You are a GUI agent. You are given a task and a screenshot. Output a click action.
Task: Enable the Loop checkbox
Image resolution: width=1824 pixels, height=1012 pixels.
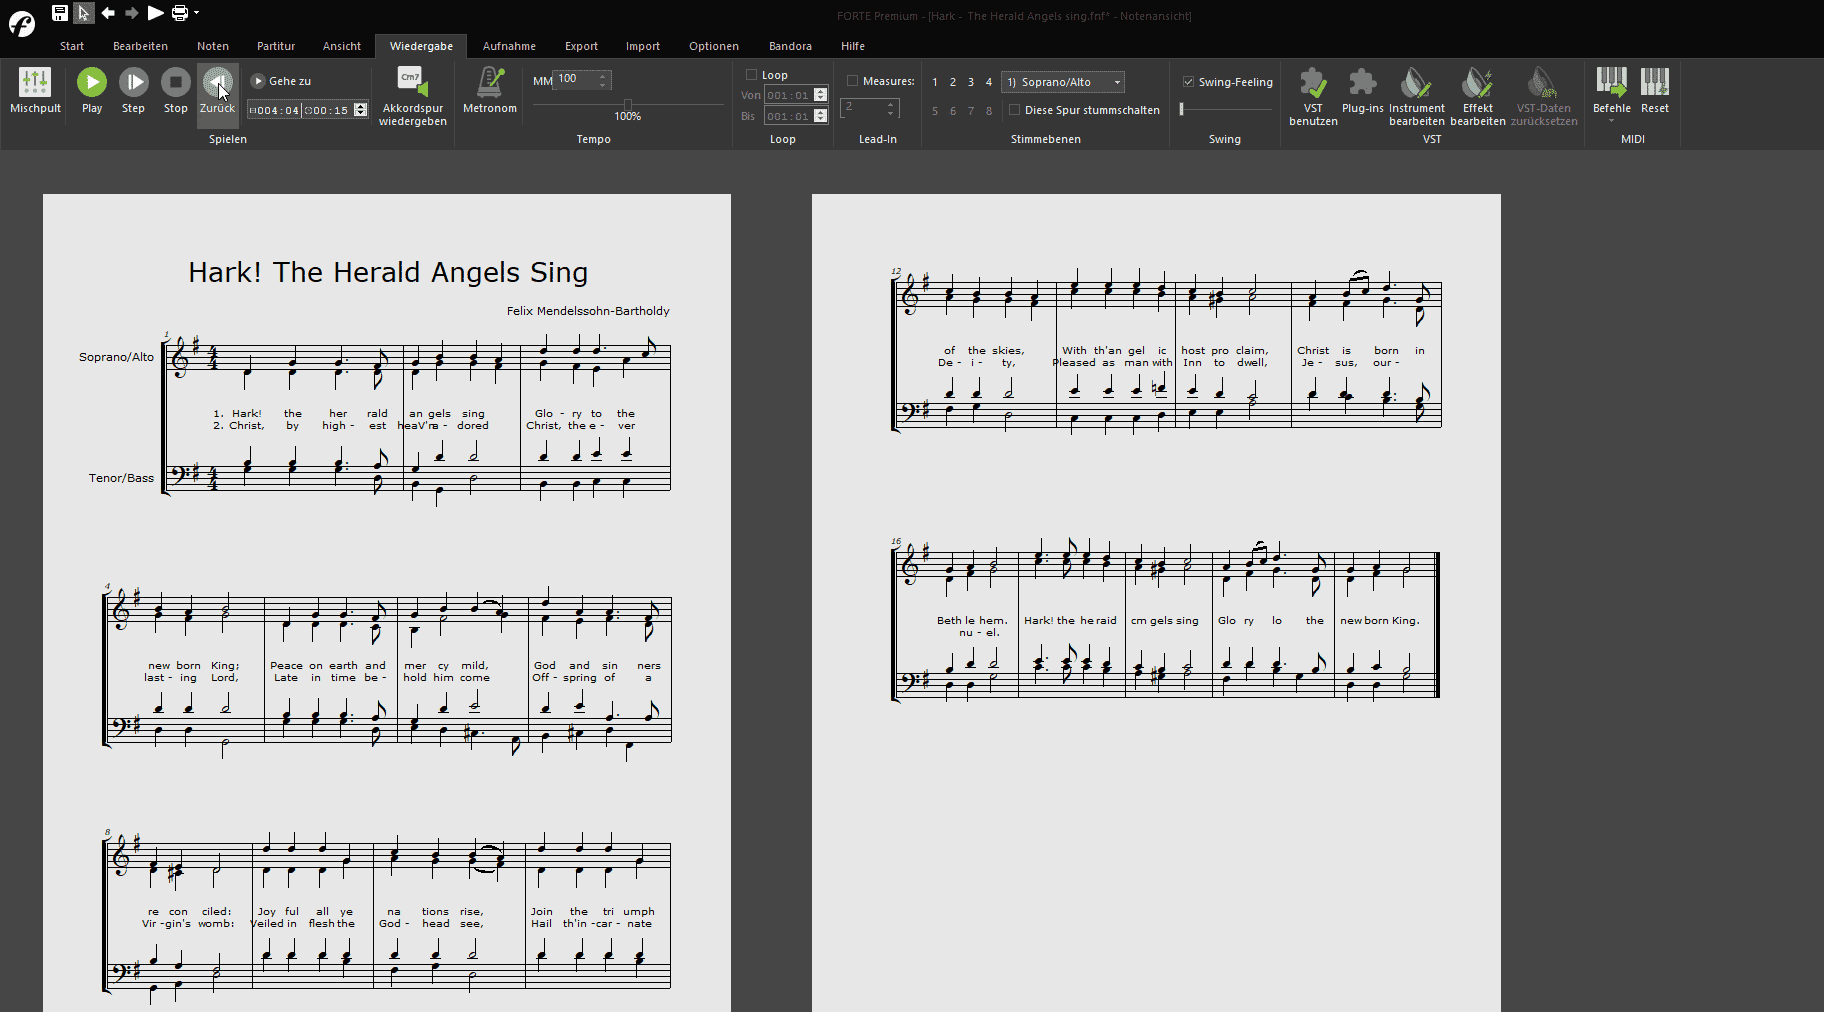[751, 75]
